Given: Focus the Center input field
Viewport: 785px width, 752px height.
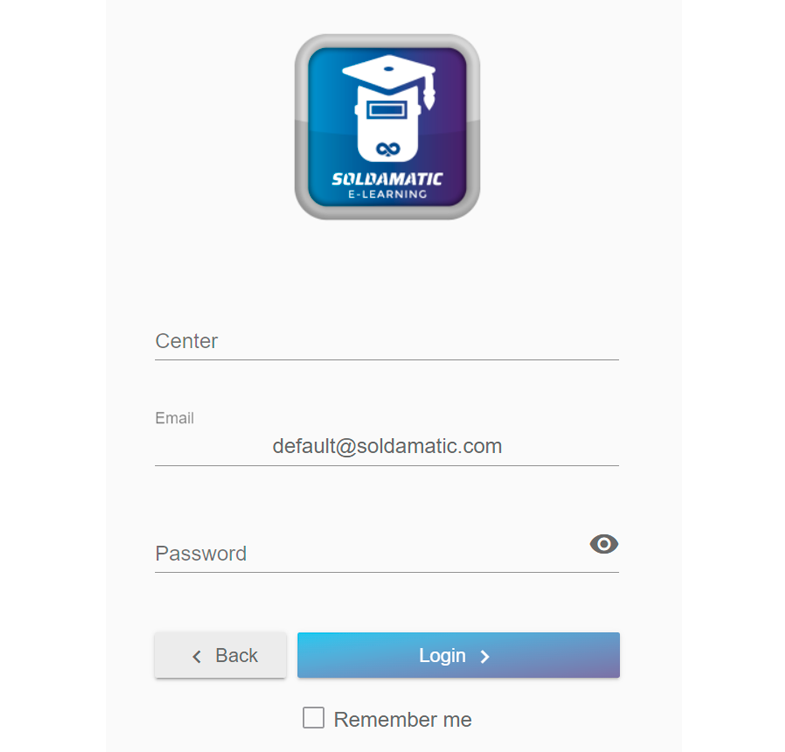Looking at the screenshot, I should 387,341.
